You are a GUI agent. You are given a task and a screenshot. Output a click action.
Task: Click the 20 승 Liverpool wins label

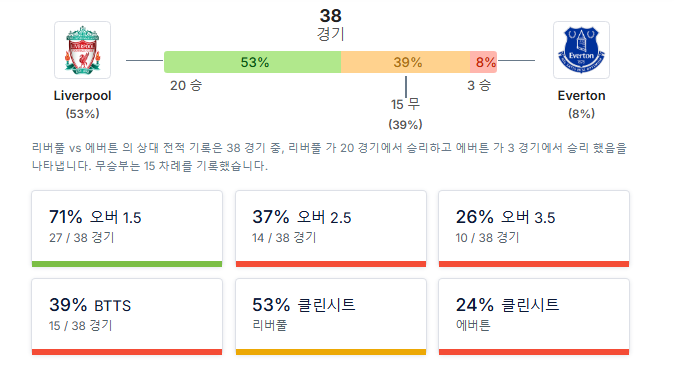click(186, 85)
